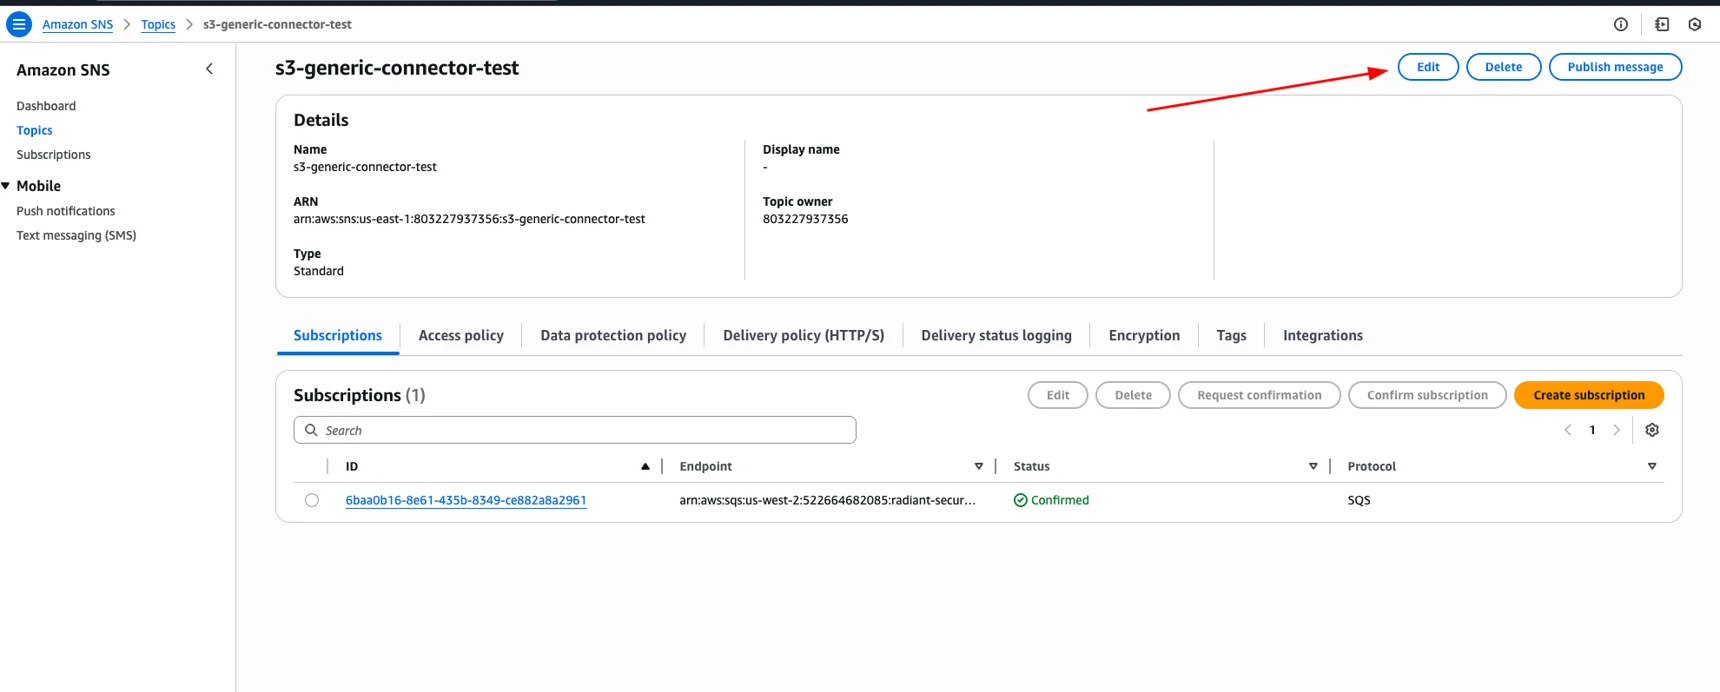Click Publish message button
Viewport: 1720px width, 692px height.
pos(1614,67)
